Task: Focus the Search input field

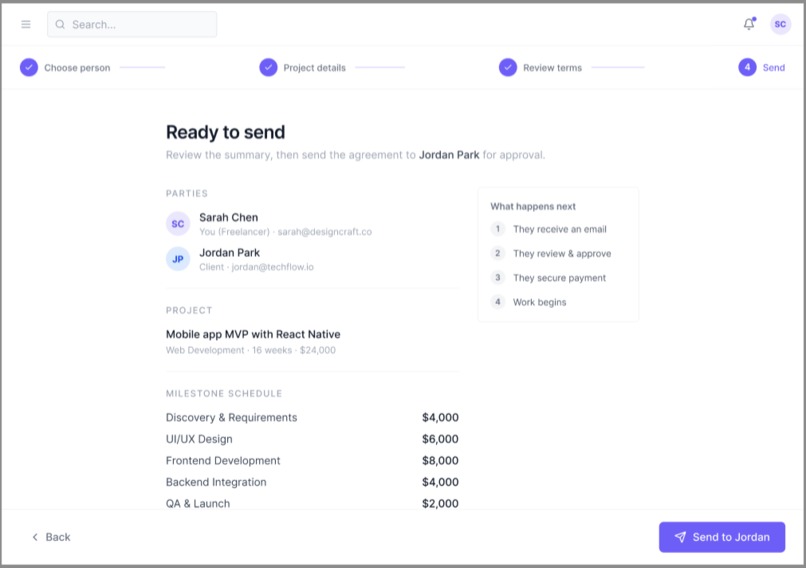Action: (132, 24)
